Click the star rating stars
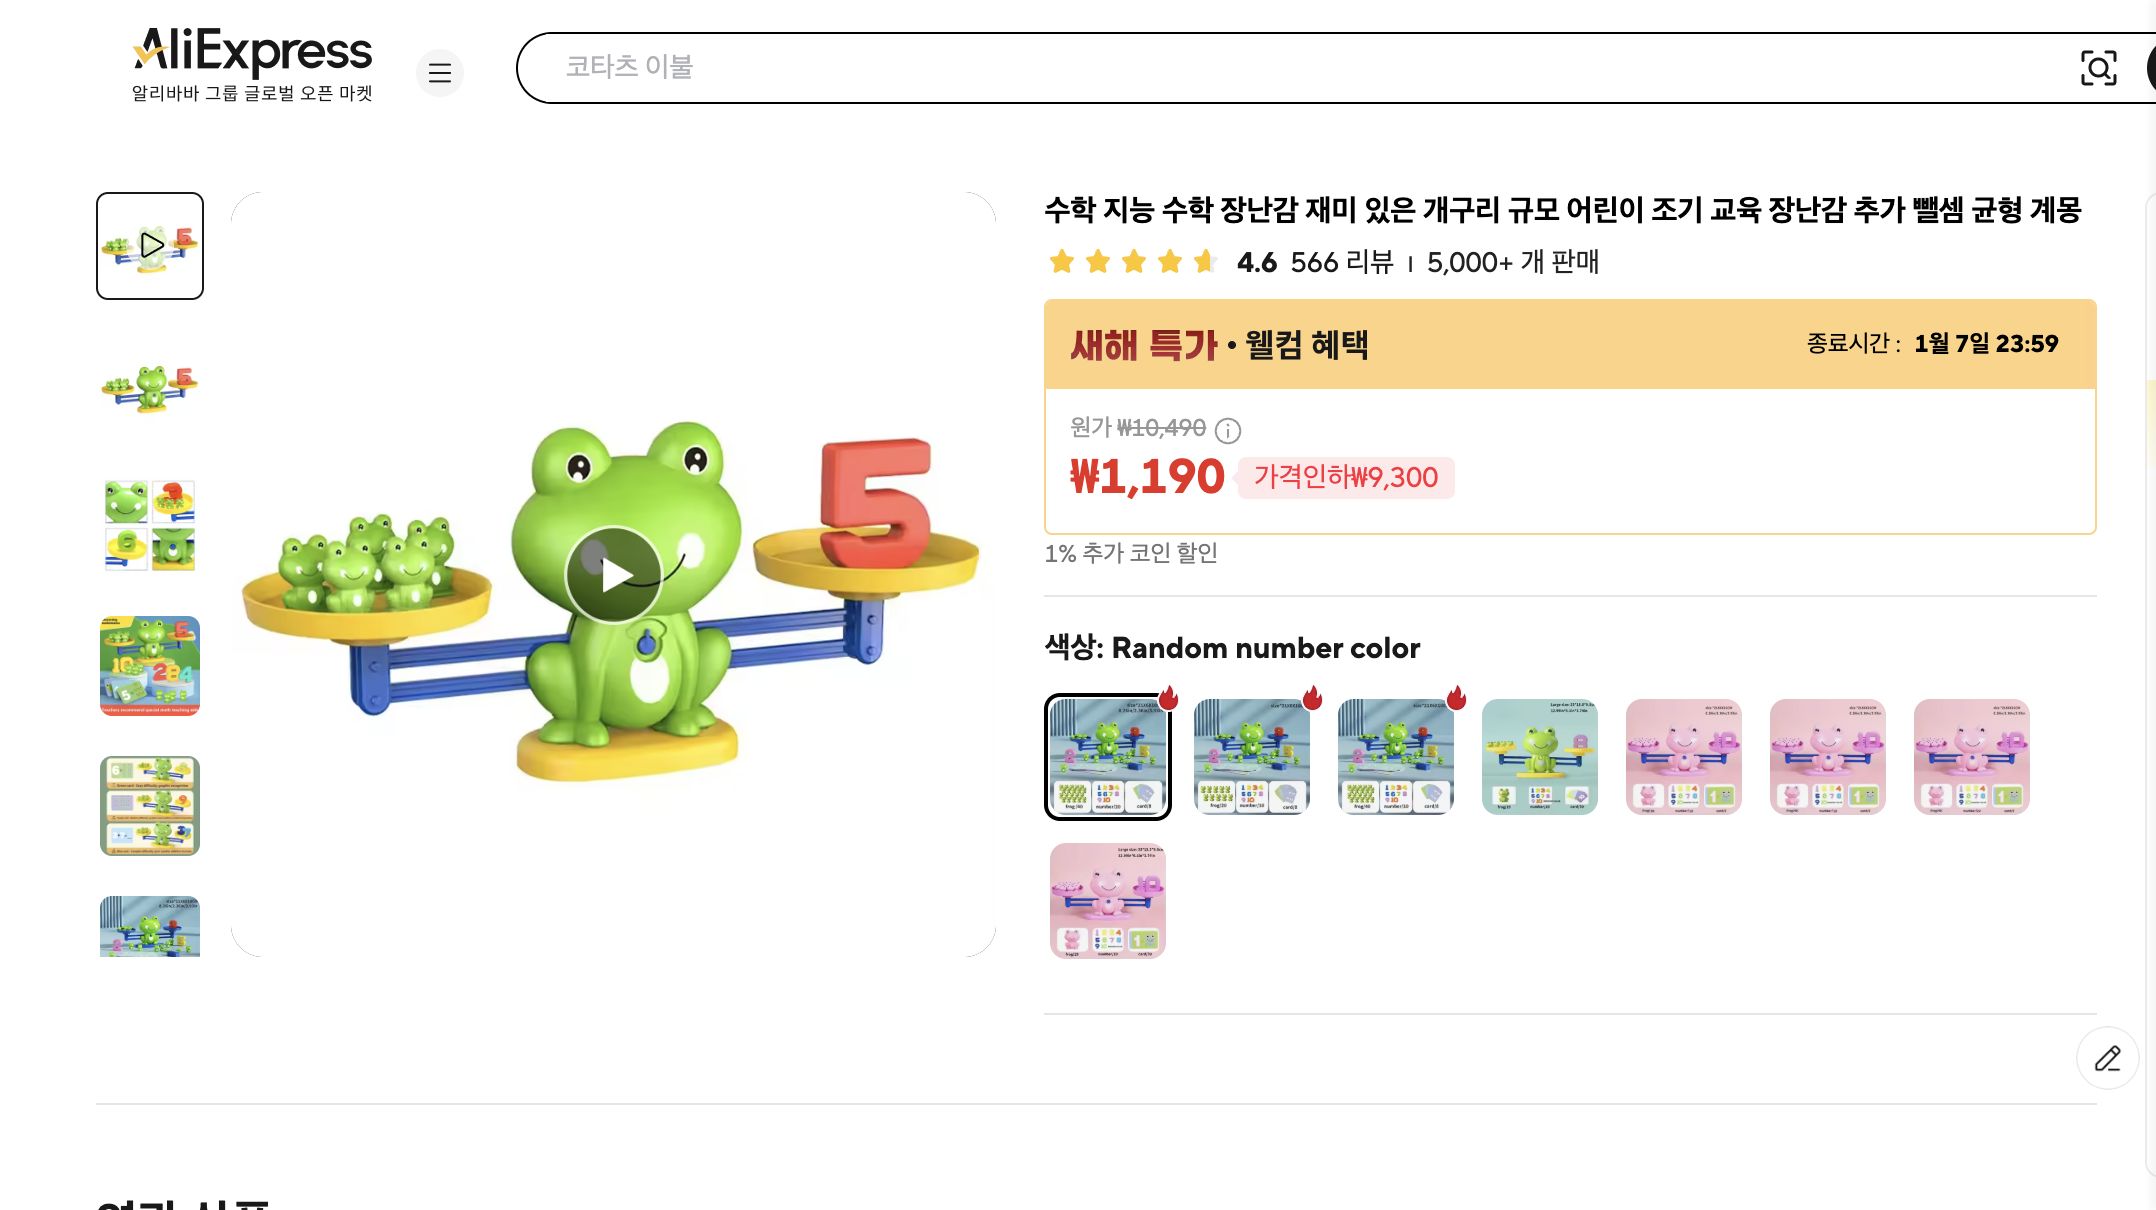 [1131, 262]
